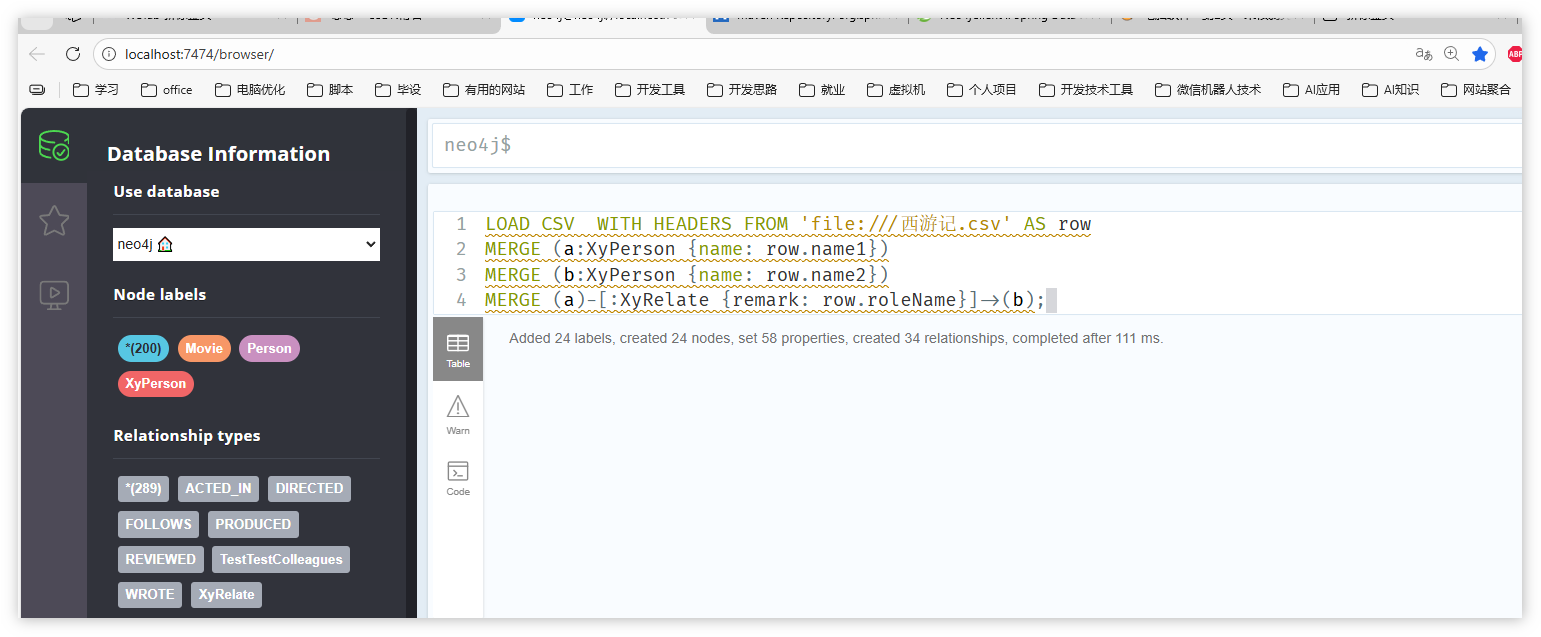Open the 学习 bookmark folder
Image resolution: width=1541 pixels, height=637 pixels.
(x=96, y=89)
